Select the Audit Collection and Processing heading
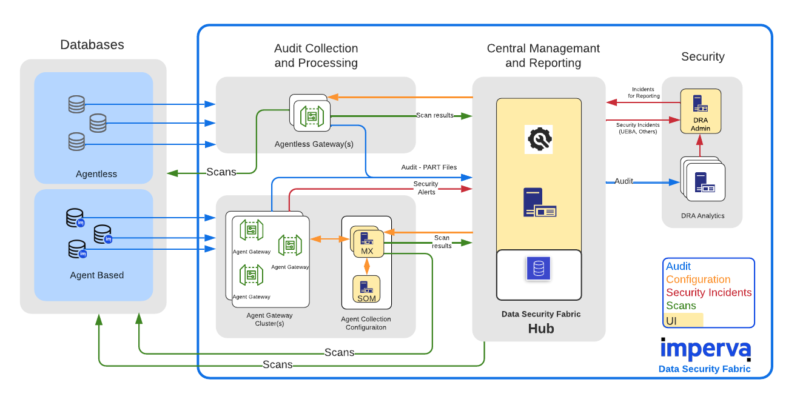The image size is (800, 402). pyautogui.click(x=316, y=57)
